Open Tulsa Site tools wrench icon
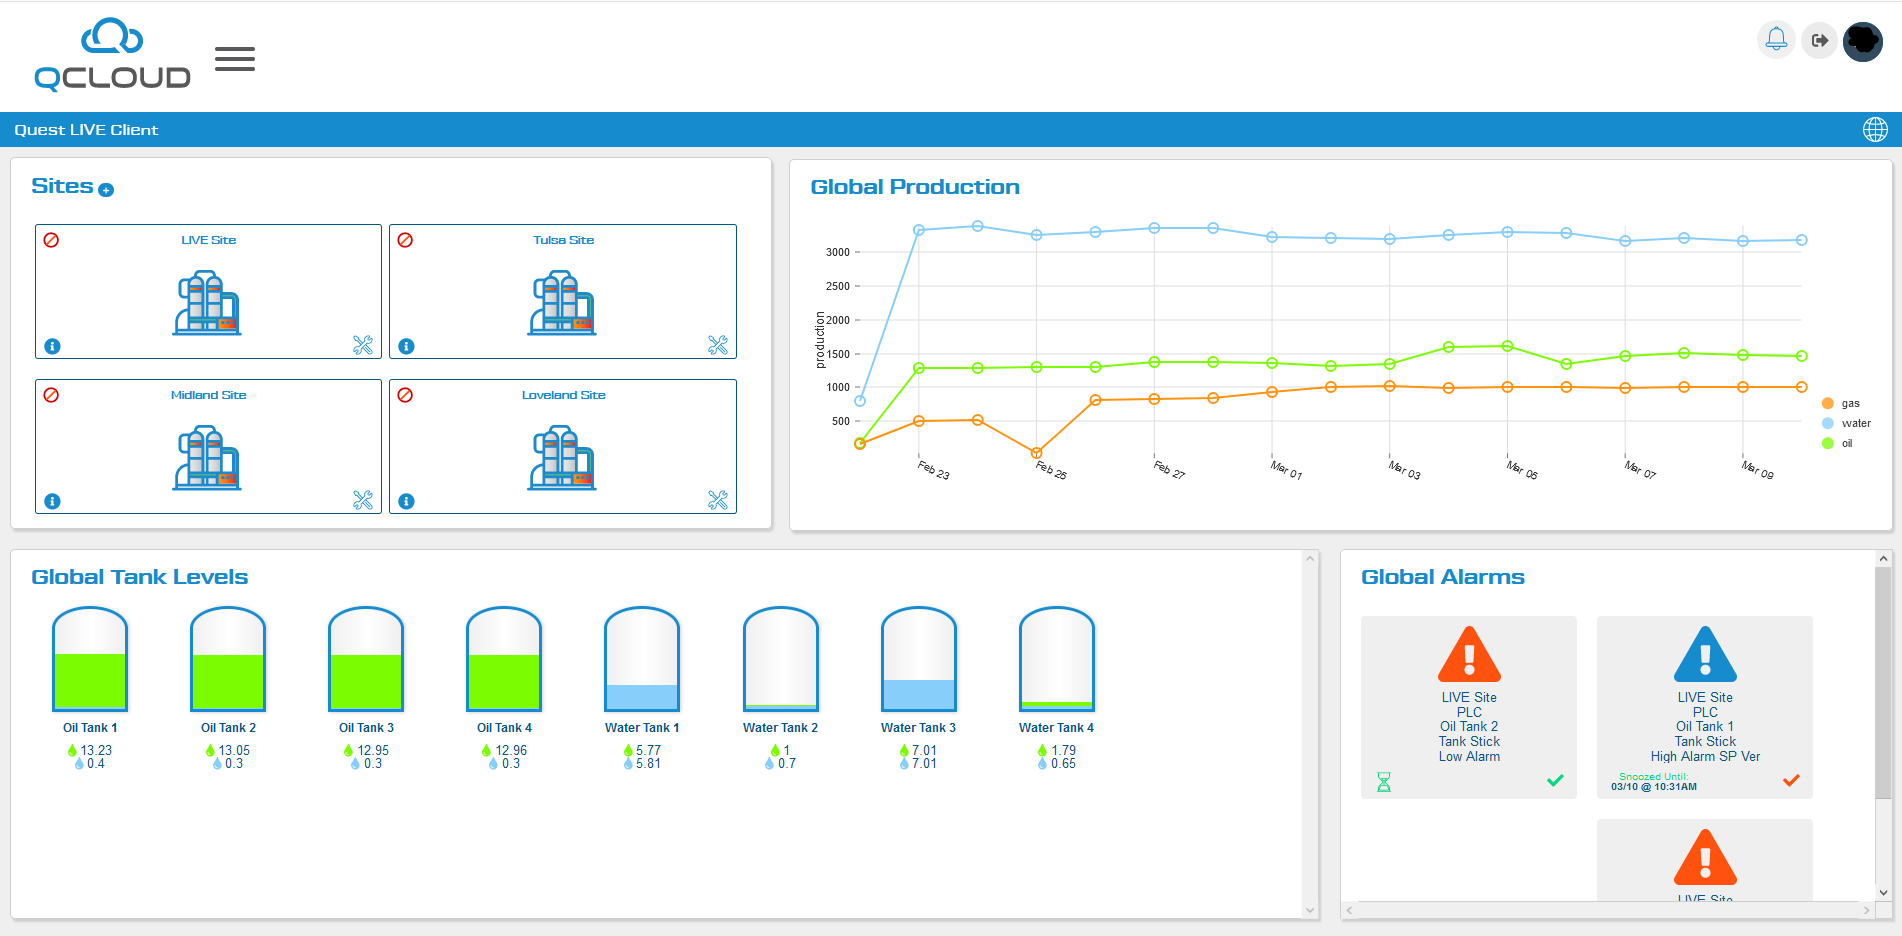The image size is (1902, 936). (717, 345)
